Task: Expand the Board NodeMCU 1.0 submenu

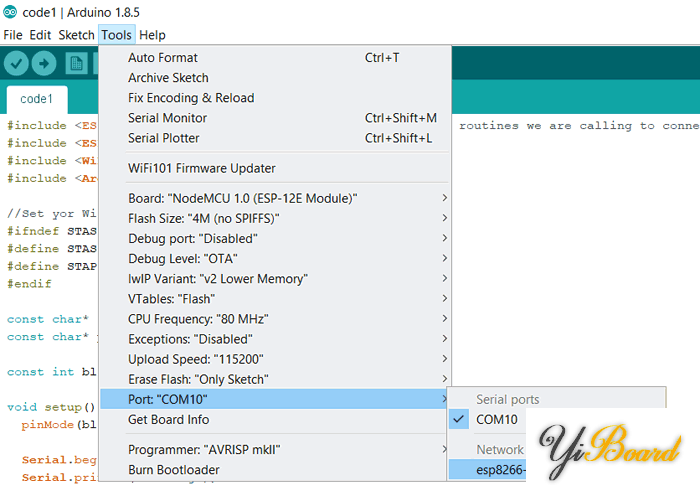Action: [275, 198]
